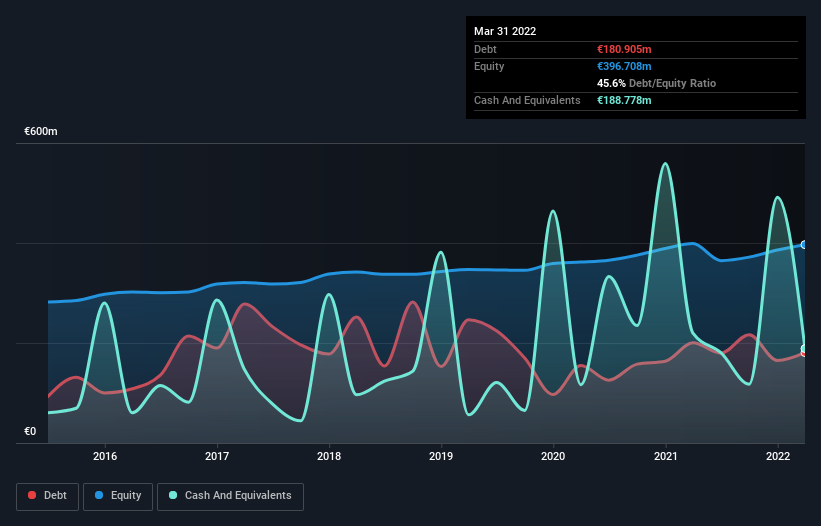Viewport: 821px width, 526px height.
Task: Click the €396.708m equity value
Action: point(624,66)
